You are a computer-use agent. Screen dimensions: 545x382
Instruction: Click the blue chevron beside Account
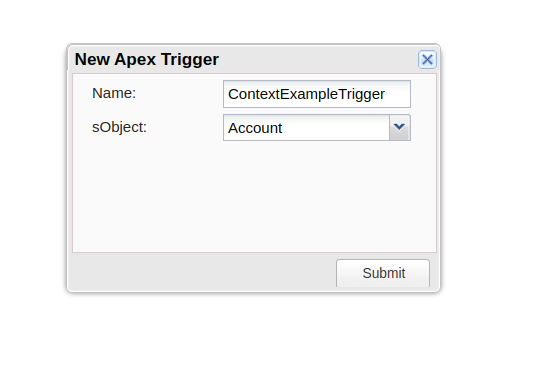[400, 128]
